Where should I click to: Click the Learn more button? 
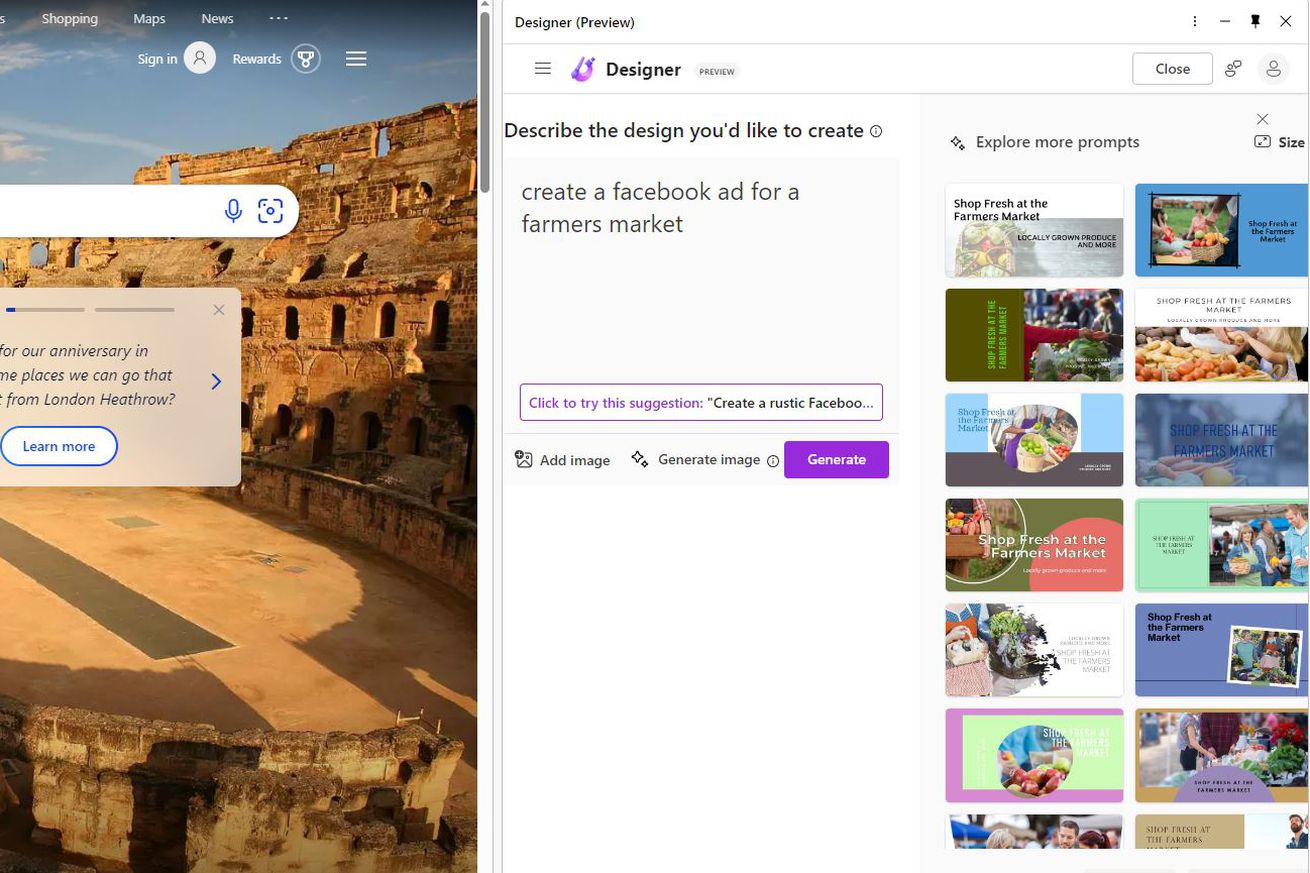pyautogui.click(x=59, y=446)
